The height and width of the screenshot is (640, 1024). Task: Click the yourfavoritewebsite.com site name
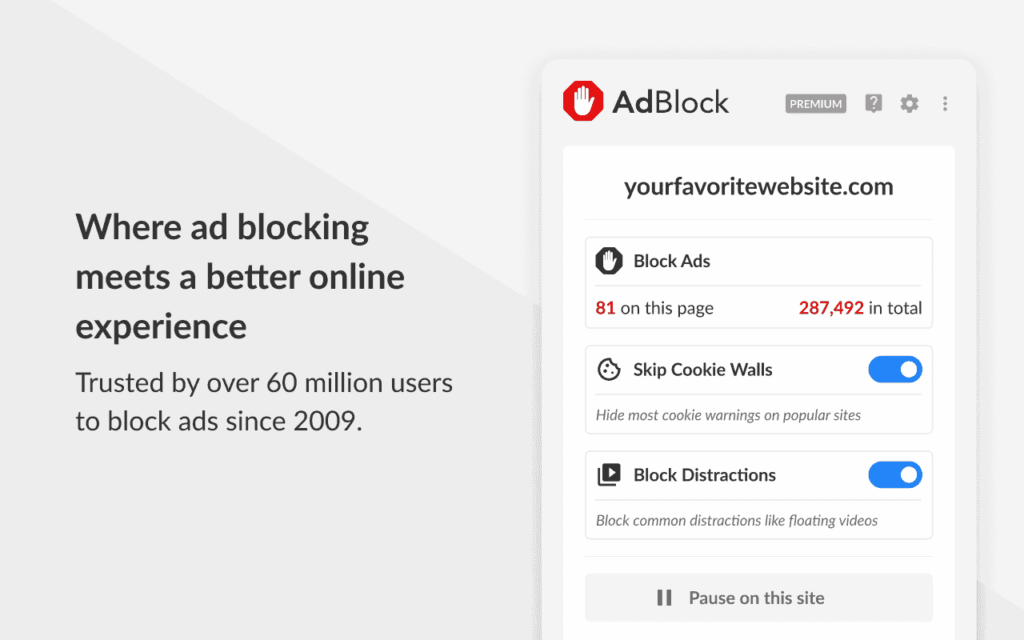(758, 186)
